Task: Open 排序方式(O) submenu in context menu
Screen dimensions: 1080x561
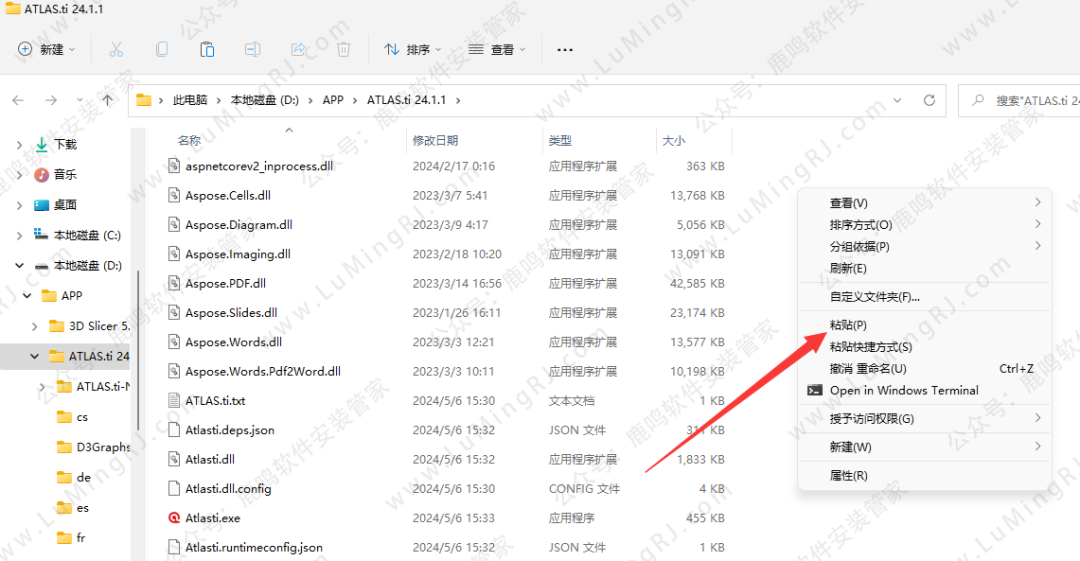Action: pos(924,225)
